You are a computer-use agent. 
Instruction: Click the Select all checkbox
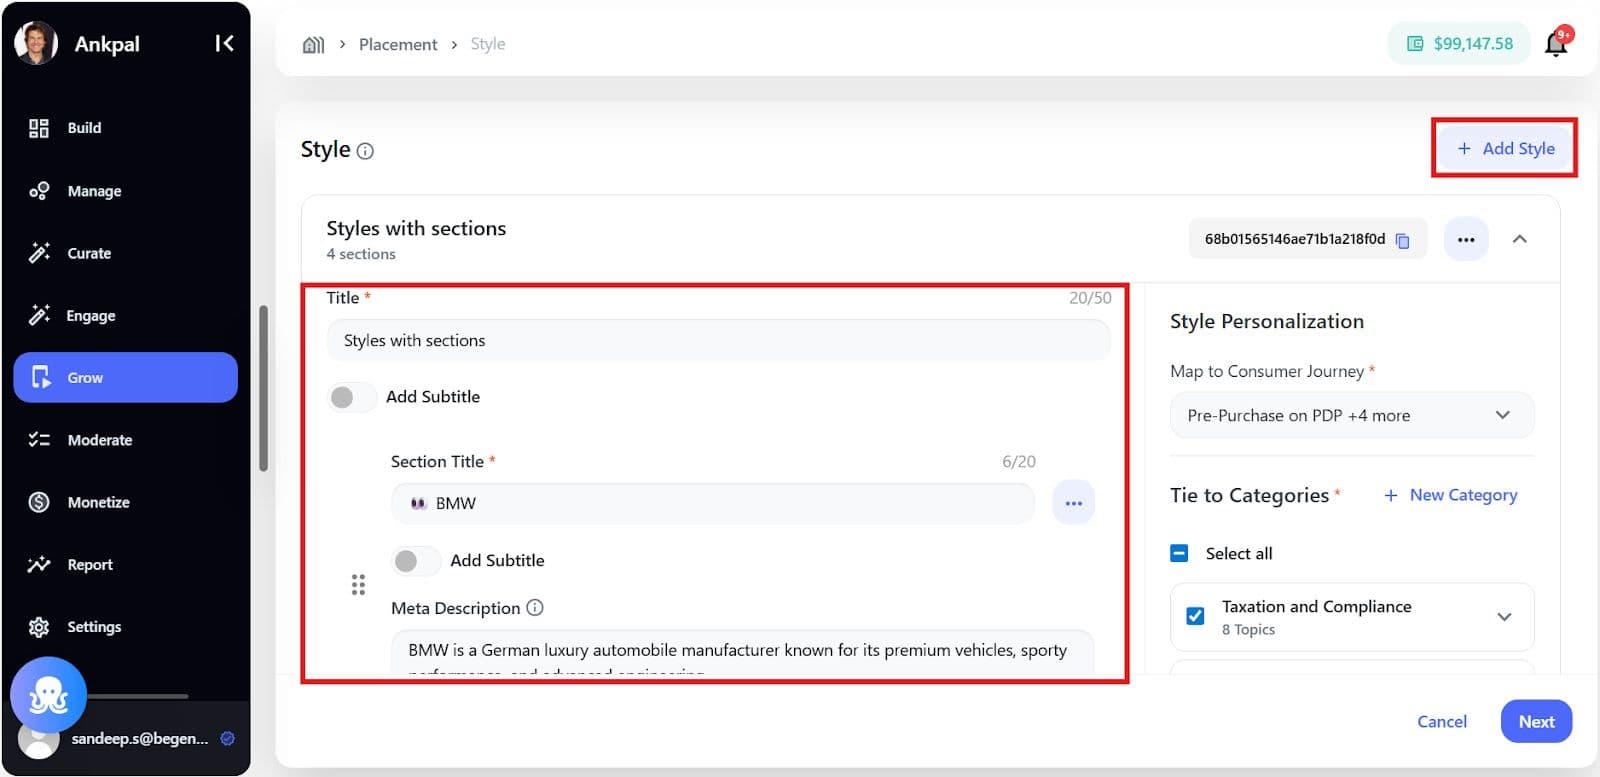[1180, 553]
